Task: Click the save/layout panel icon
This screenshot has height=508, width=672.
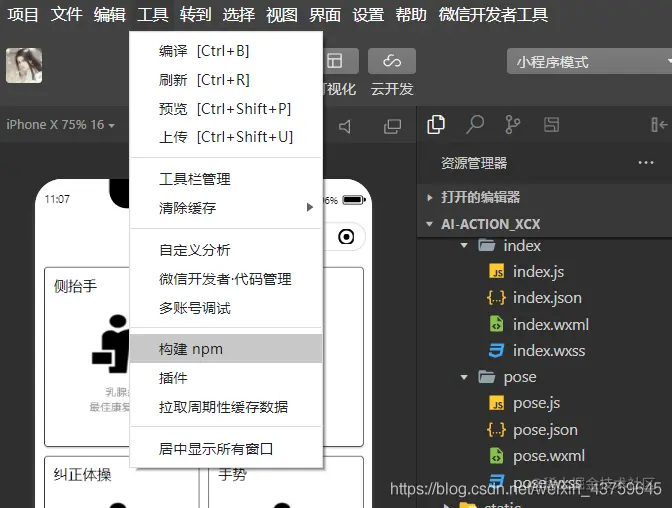Action: 552,125
